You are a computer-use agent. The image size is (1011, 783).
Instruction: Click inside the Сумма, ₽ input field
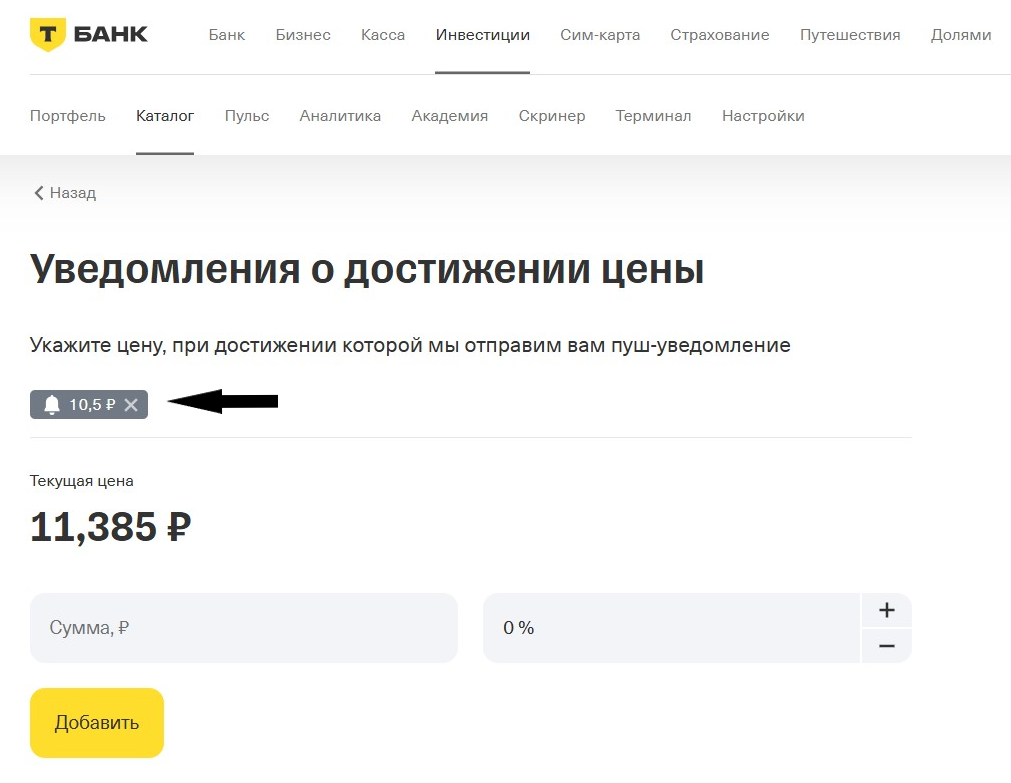tap(243, 627)
